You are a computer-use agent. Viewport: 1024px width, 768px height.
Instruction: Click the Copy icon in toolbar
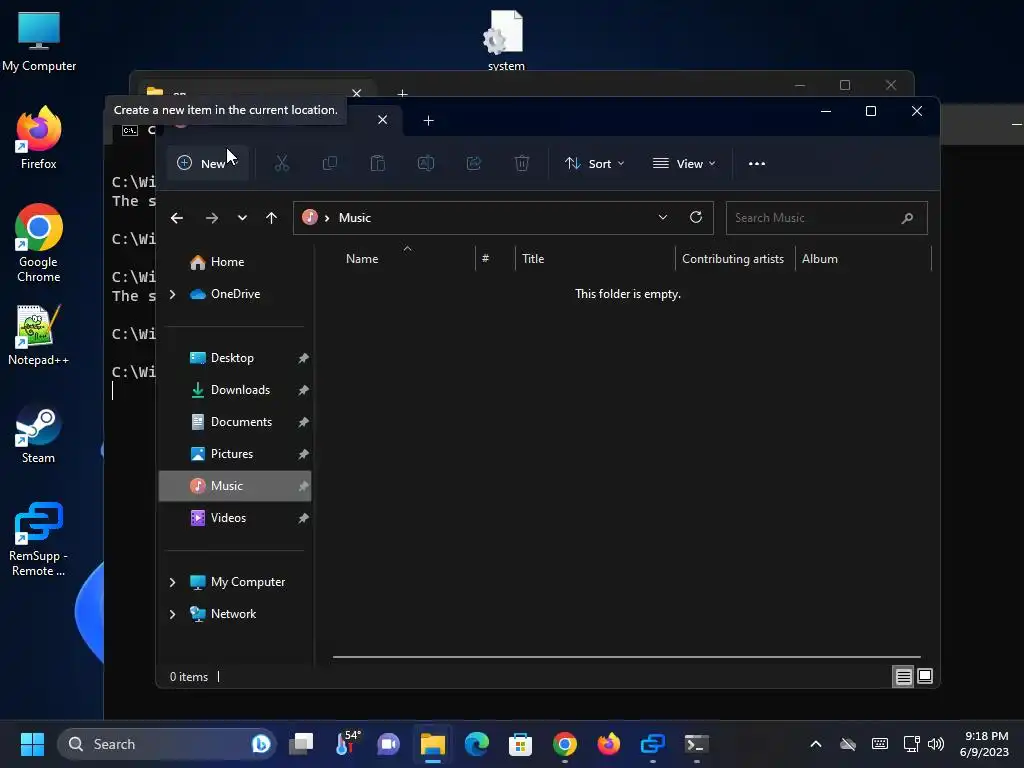tap(330, 163)
